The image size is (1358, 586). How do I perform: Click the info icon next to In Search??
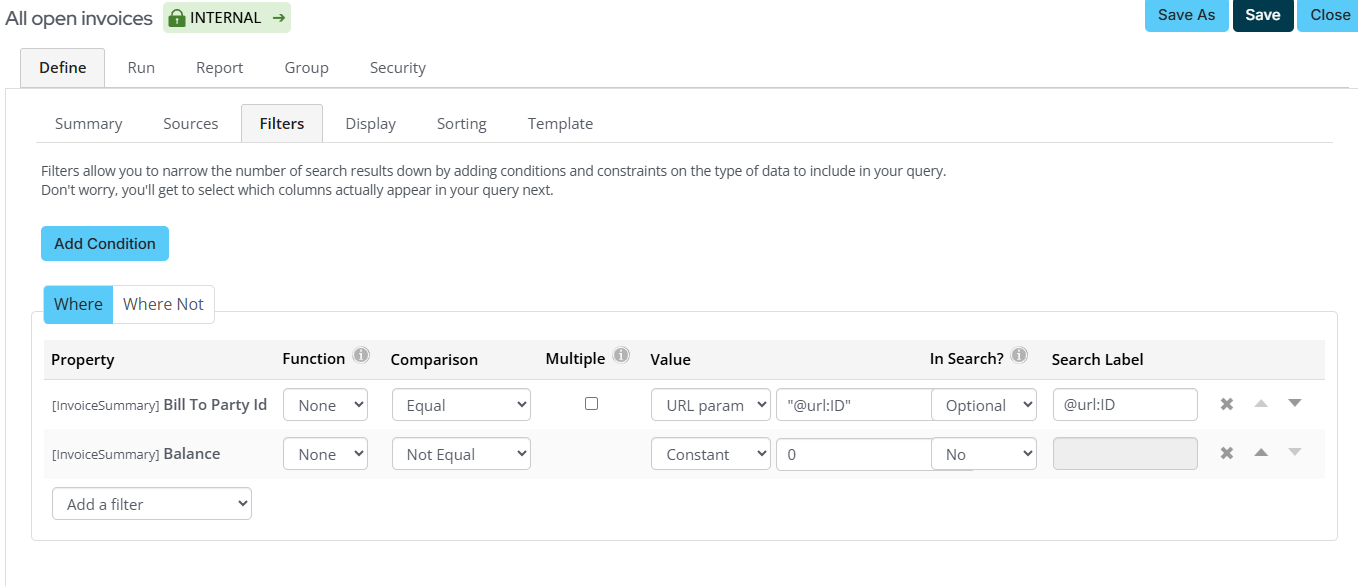click(x=1019, y=356)
